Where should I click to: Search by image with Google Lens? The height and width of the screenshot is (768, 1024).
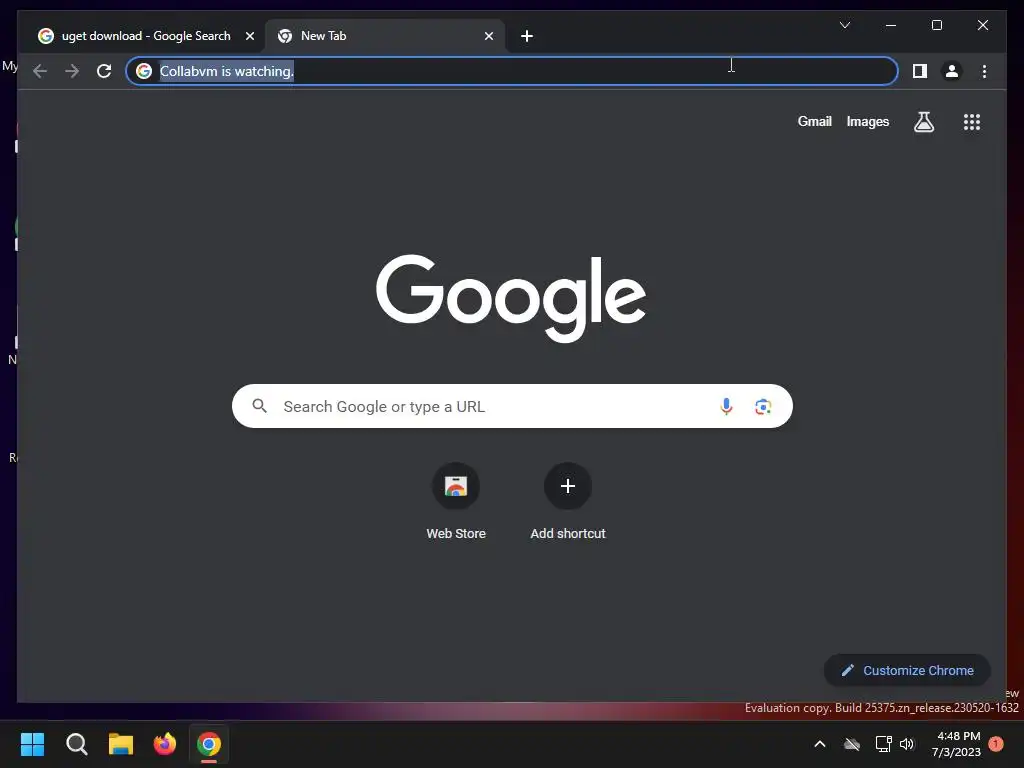(763, 406)
